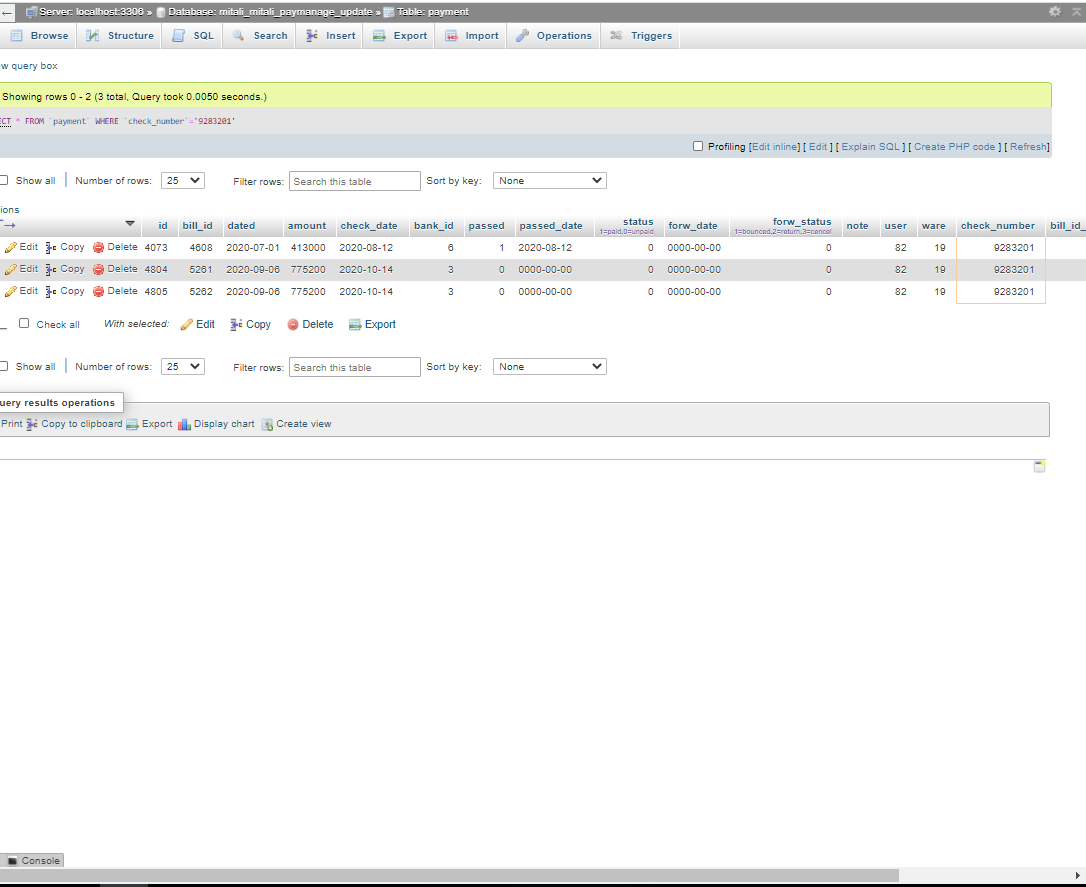Click the Export icon beside With selected
Screen dimensions: 1086x887
click(x=355, y=324)
